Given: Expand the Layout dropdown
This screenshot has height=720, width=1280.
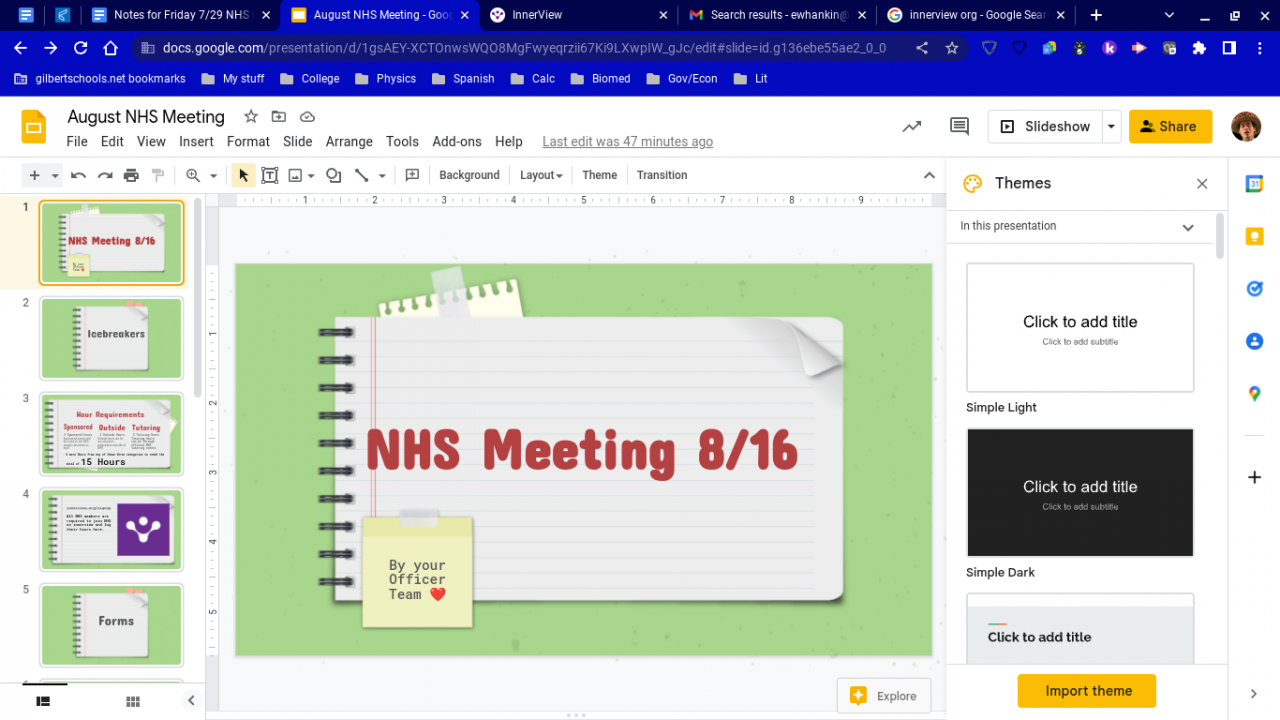Looking at the screenshot, I should click(541, 175).
